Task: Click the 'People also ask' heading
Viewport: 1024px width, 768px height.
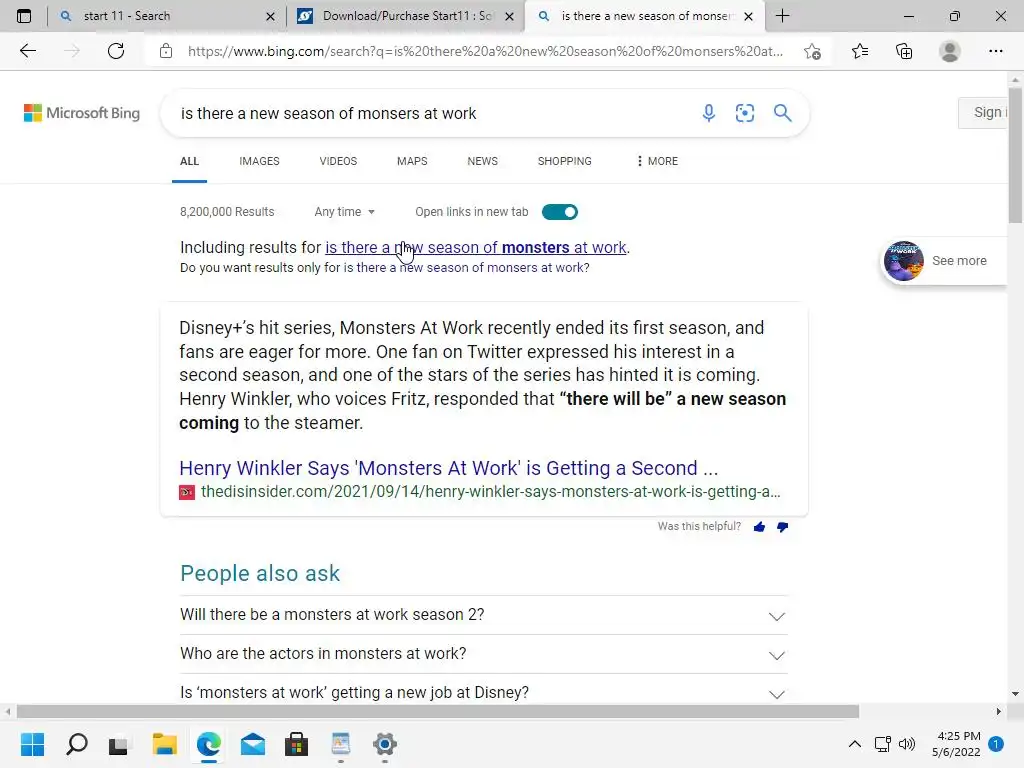Action: click(x=260, y=573)
